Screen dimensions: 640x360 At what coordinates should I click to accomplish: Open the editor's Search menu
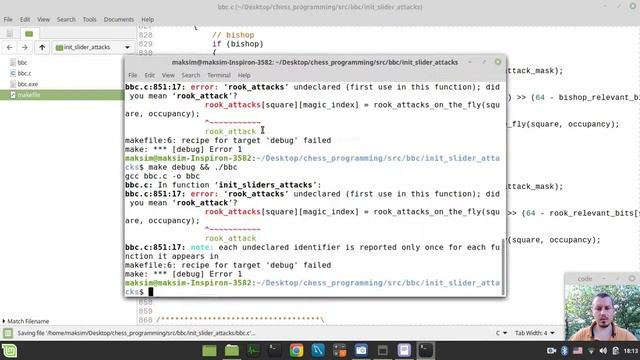coord(66,20)
